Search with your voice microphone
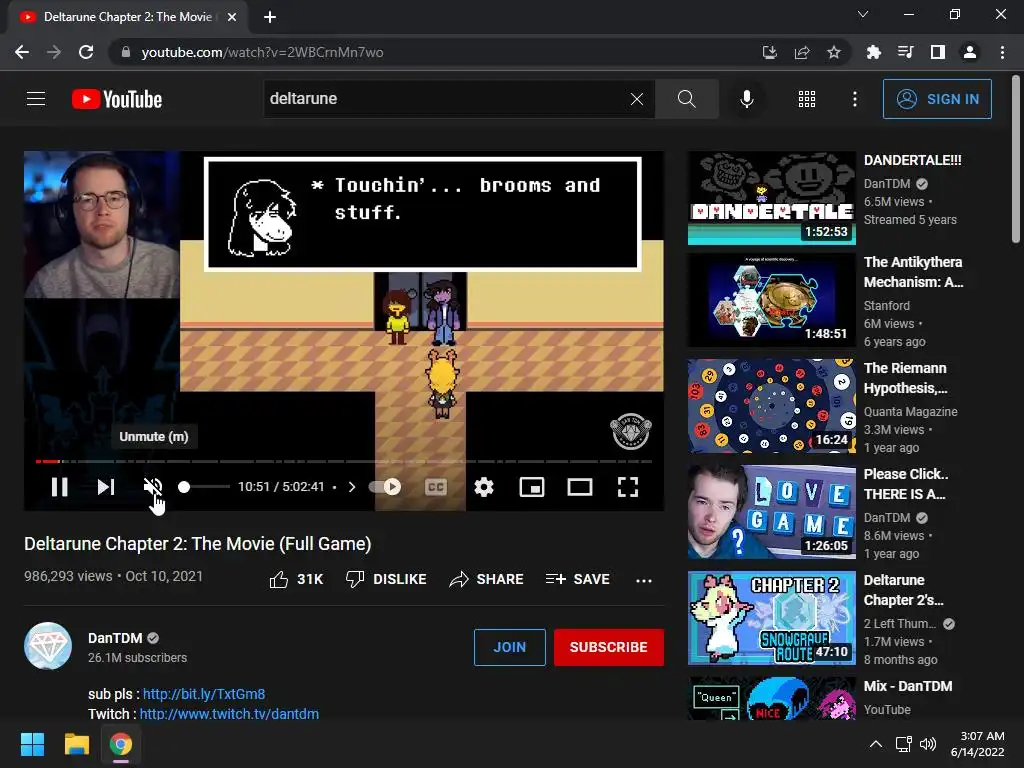1024x768 pixels. coord(746,99)
